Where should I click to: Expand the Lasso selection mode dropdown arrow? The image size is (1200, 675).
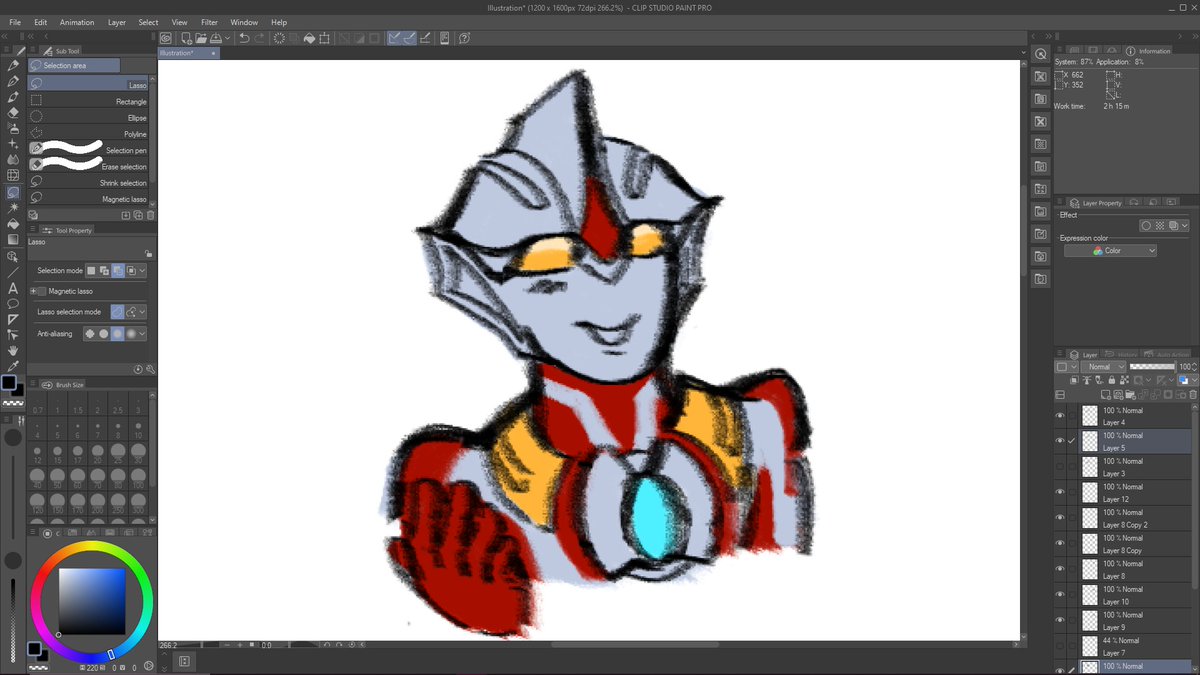coord(143,312)
